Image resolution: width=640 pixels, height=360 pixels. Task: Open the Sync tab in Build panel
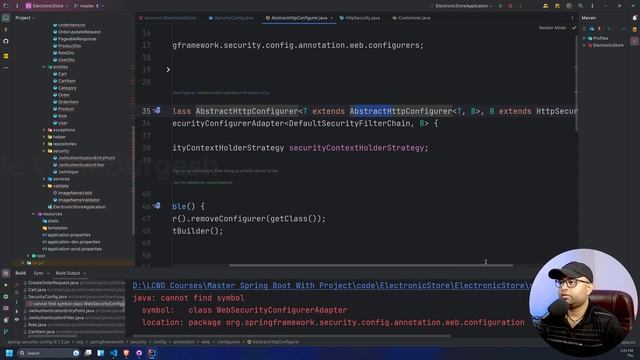pos(38,273)
